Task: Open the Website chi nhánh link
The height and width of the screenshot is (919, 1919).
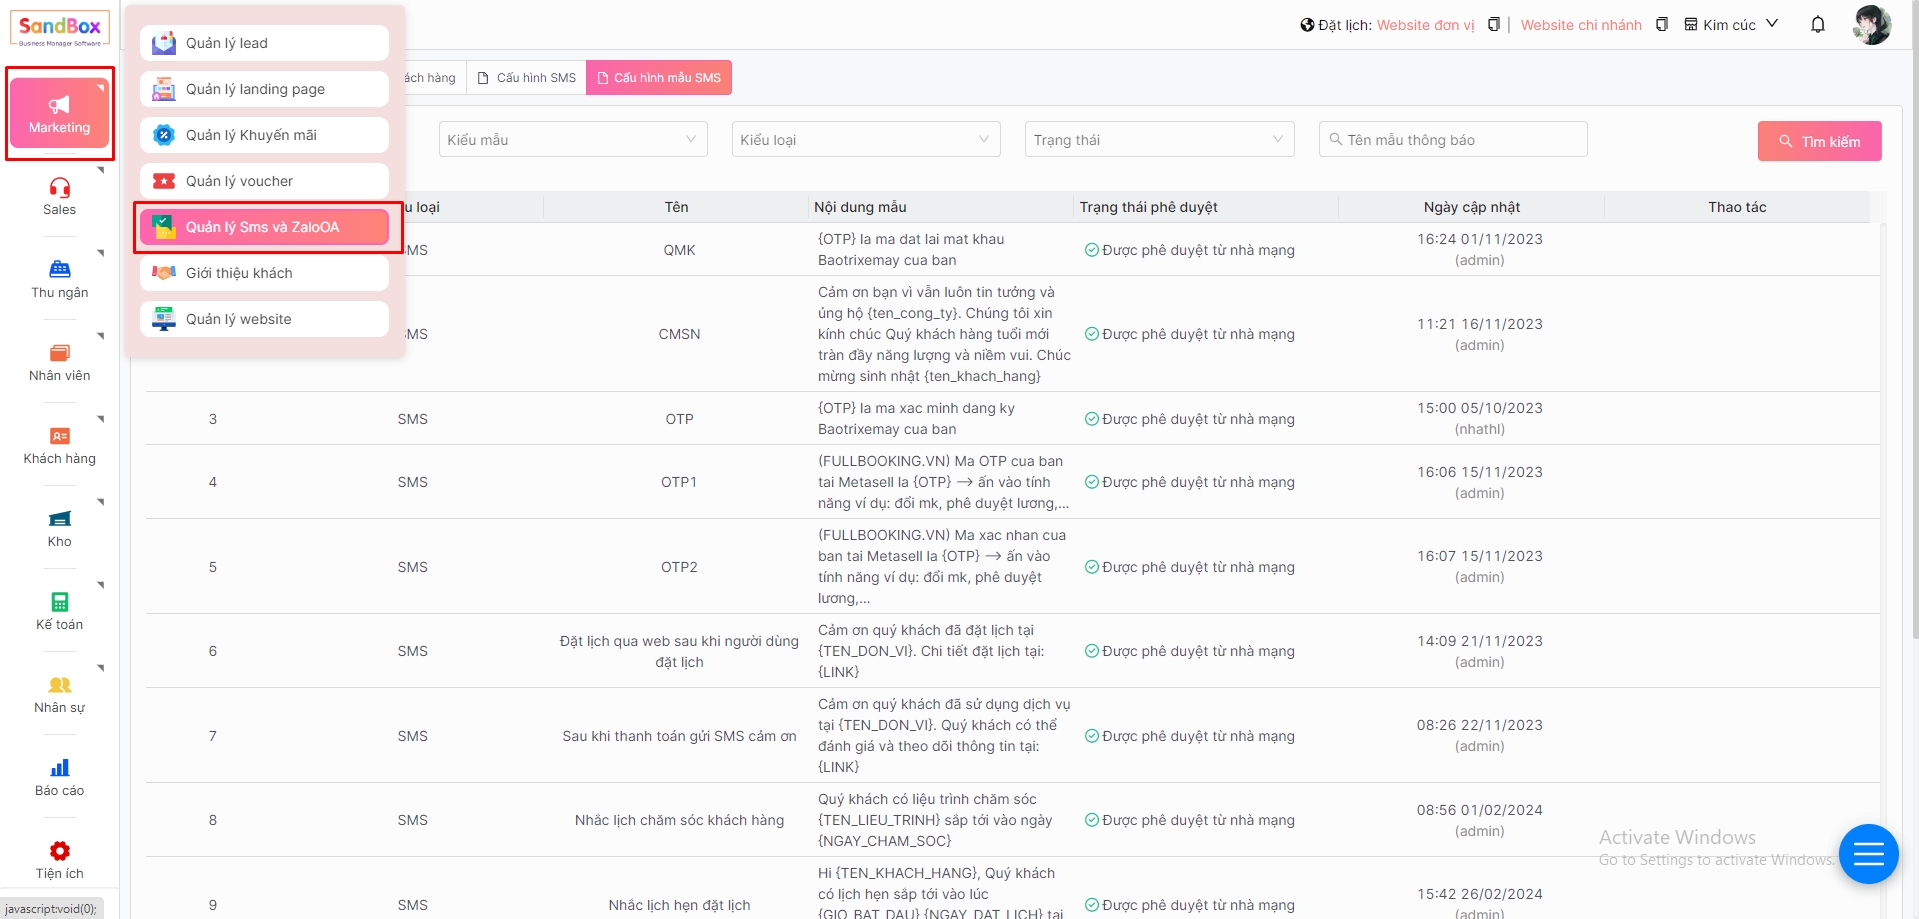Action: point(1580,25)
